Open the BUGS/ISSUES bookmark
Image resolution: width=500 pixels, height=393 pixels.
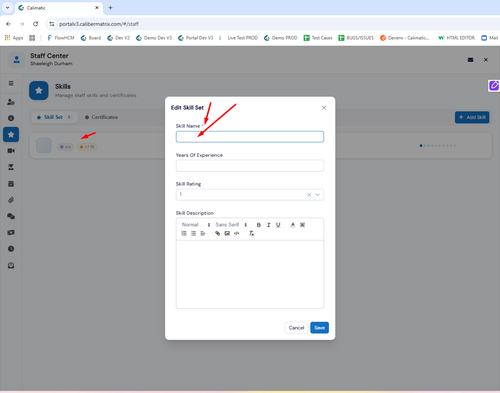(356, 38)
